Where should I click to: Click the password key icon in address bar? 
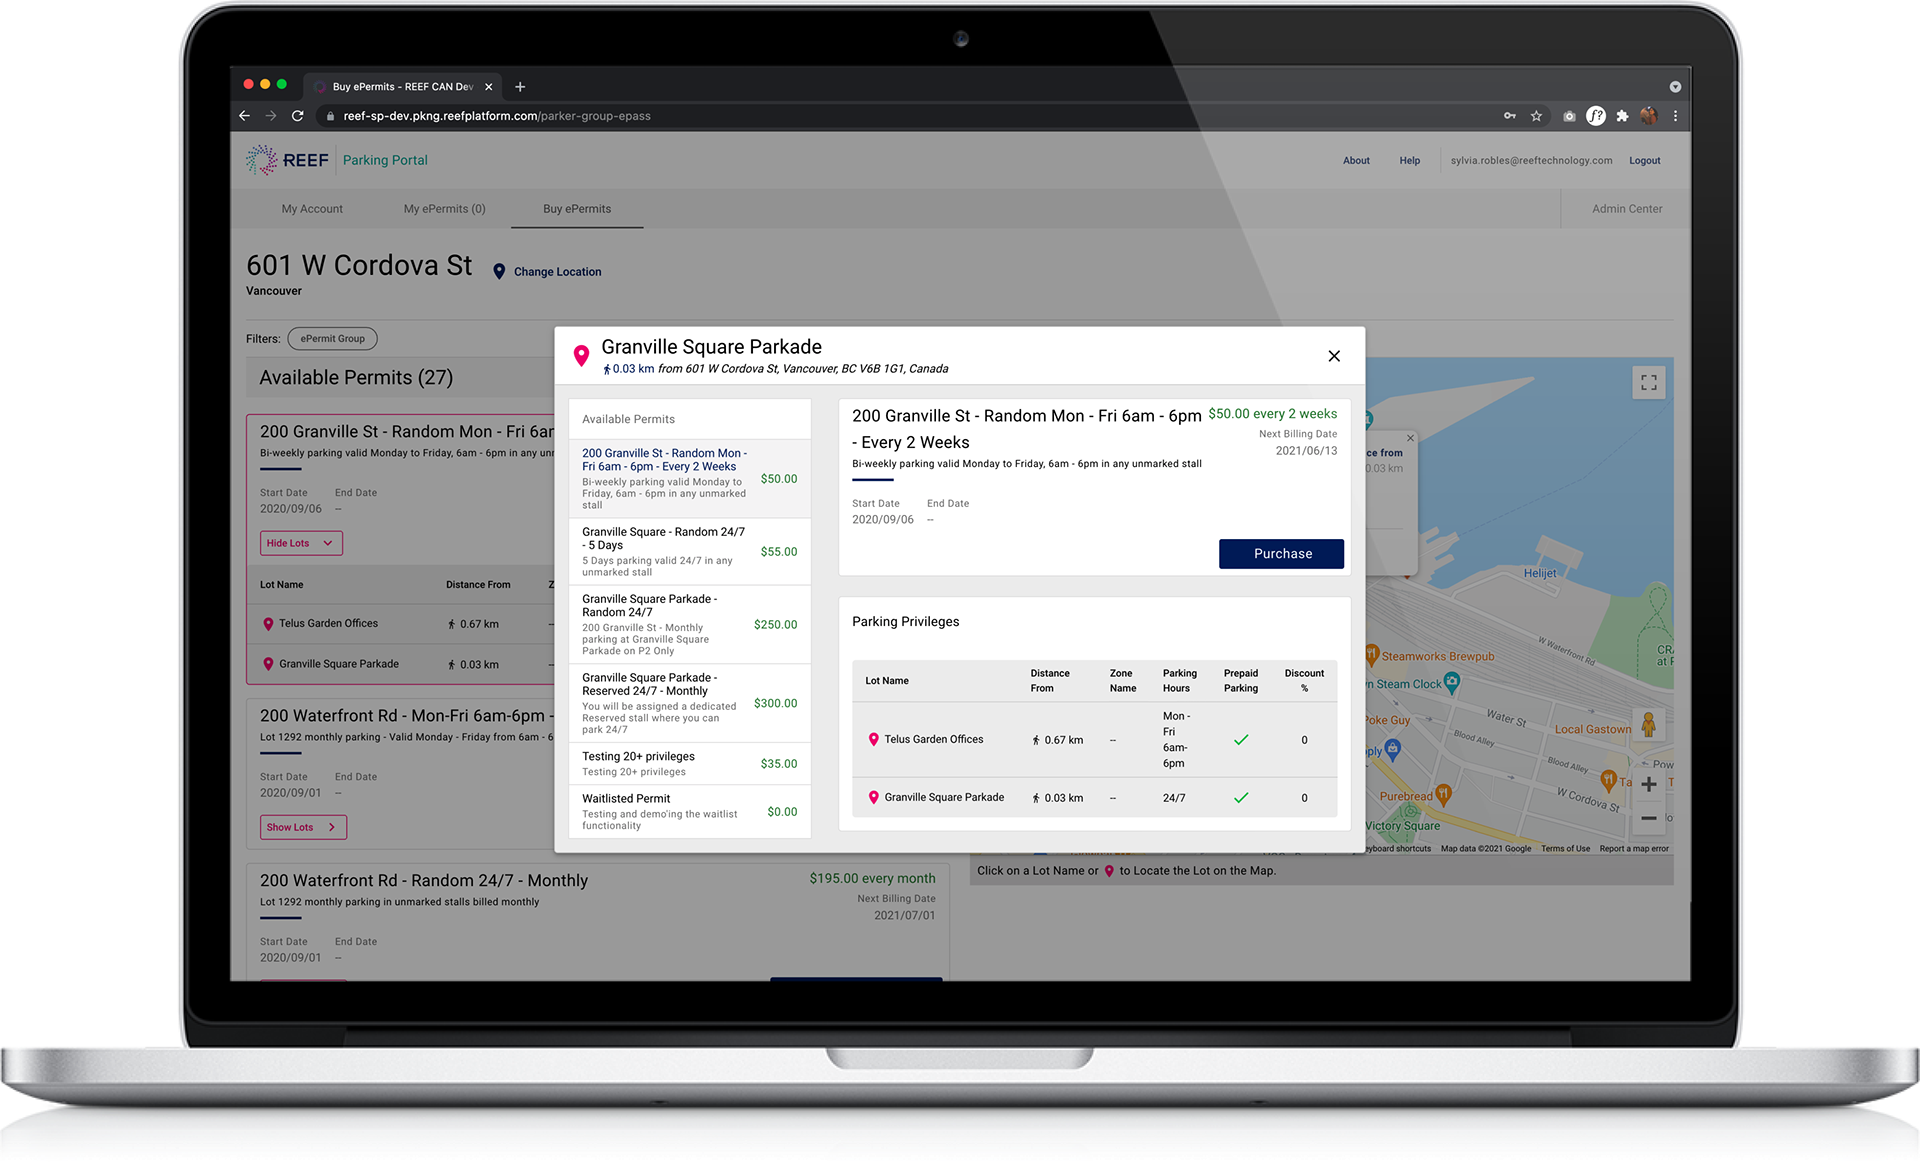coord(1510,116)
